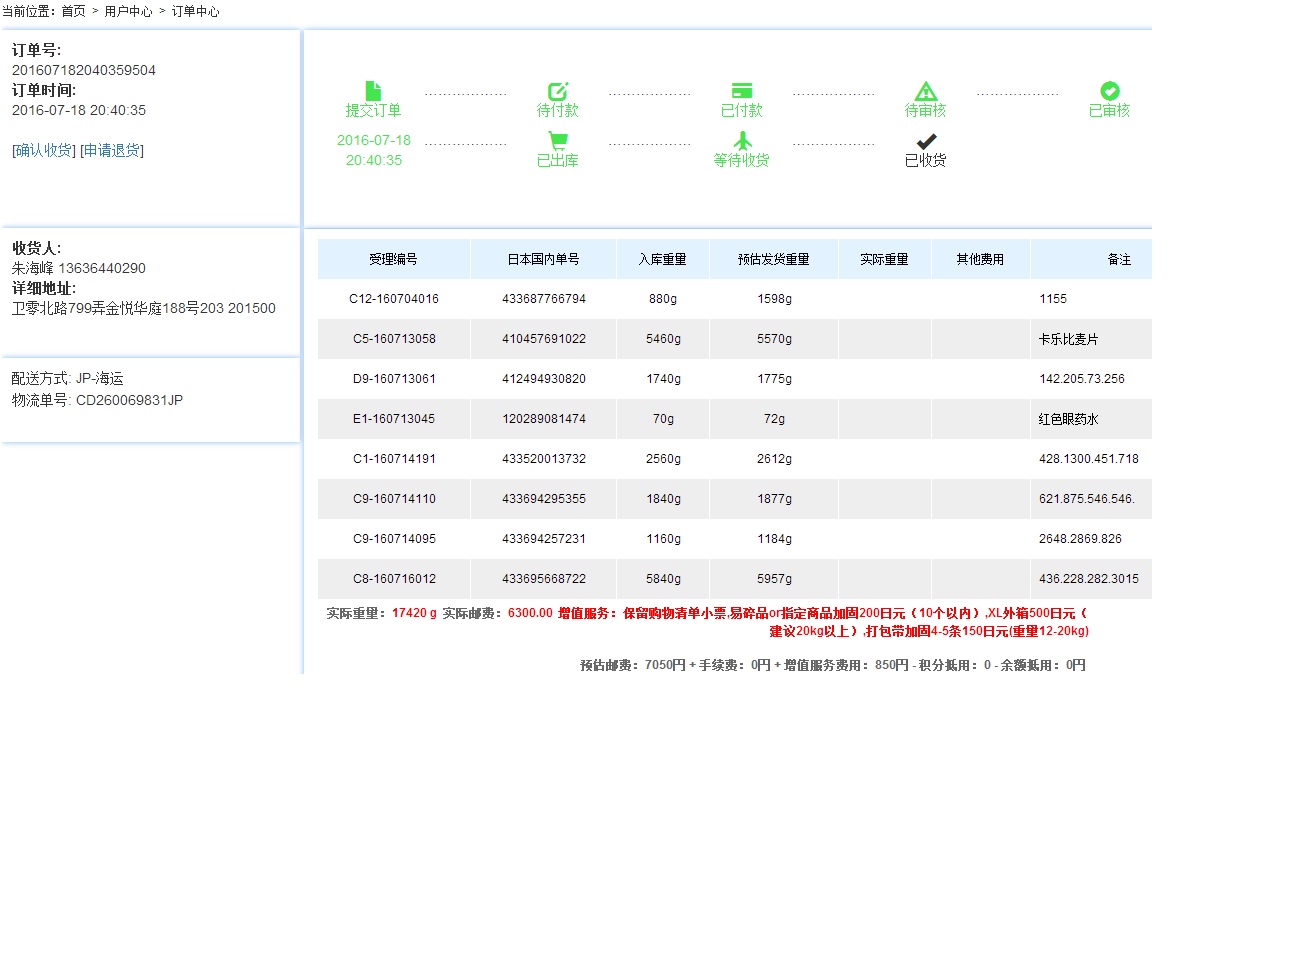Screen dimensions: 1296x968
Task: Select row C5-160713058
Action: pyautogui.click(x=735, y=339)
